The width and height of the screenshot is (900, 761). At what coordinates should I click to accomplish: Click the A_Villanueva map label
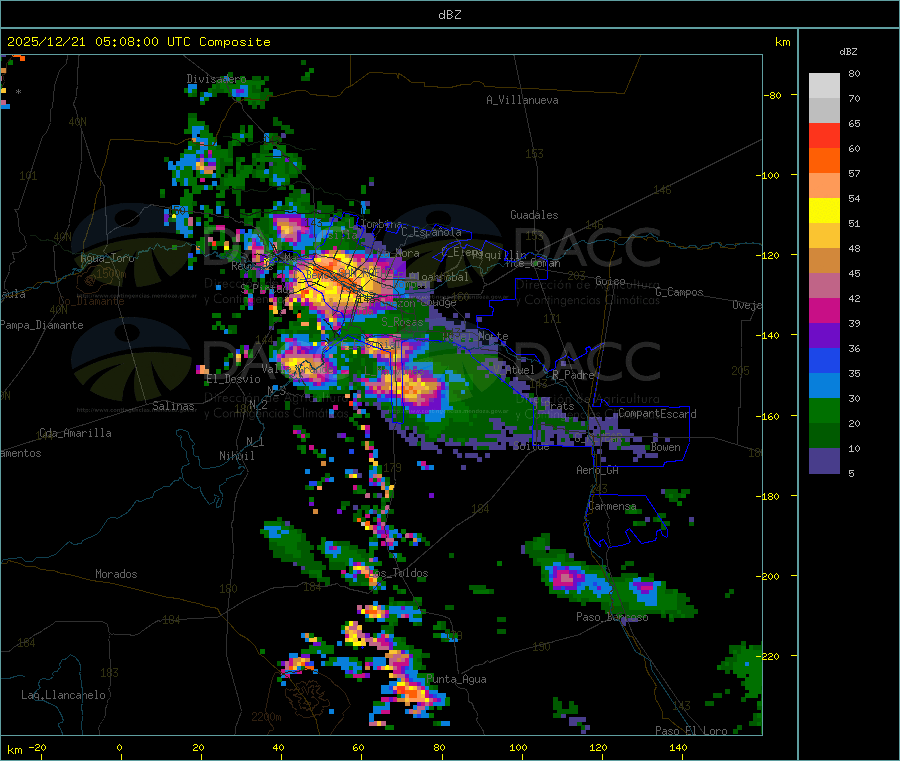click(522, 100)
